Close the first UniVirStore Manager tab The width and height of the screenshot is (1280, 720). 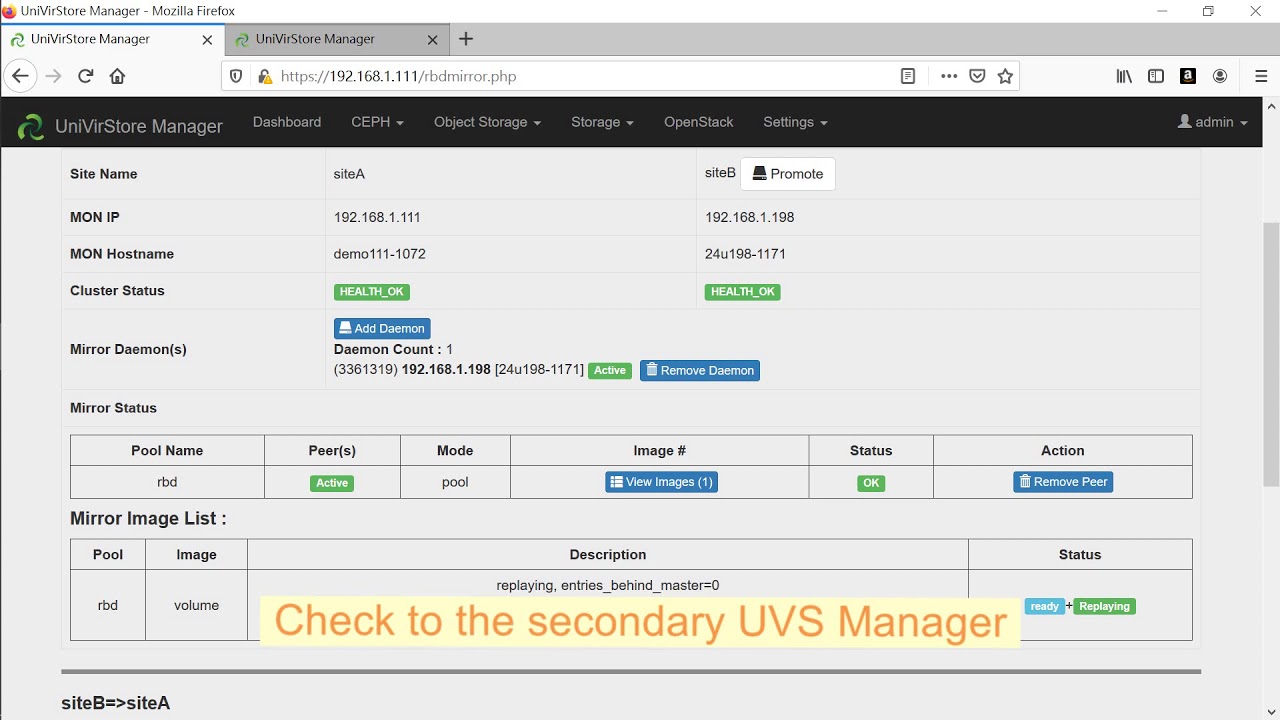[x=207, y=40]
